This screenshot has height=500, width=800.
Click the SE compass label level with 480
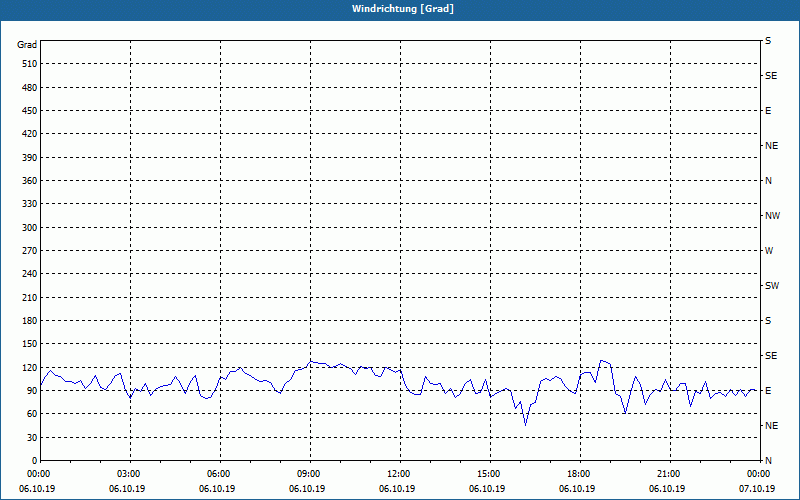click(771, 76)
